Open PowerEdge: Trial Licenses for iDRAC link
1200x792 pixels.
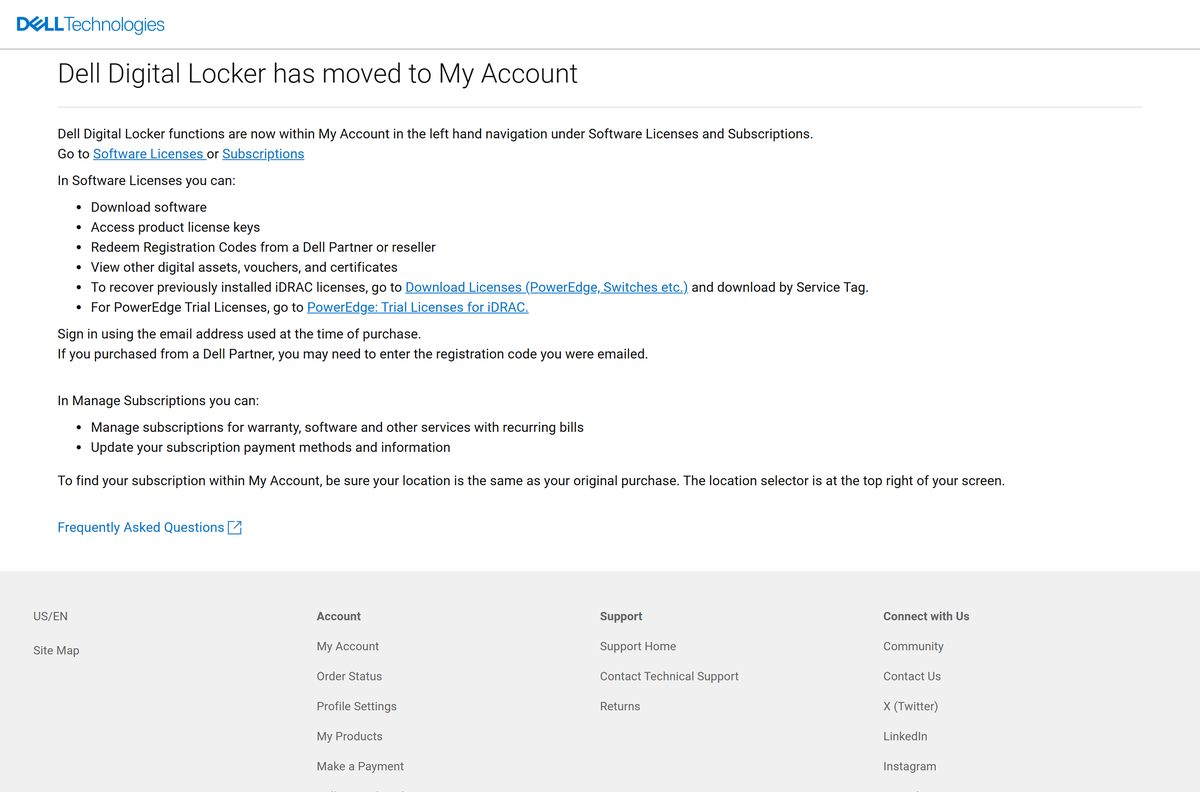(x=417, y=307)
